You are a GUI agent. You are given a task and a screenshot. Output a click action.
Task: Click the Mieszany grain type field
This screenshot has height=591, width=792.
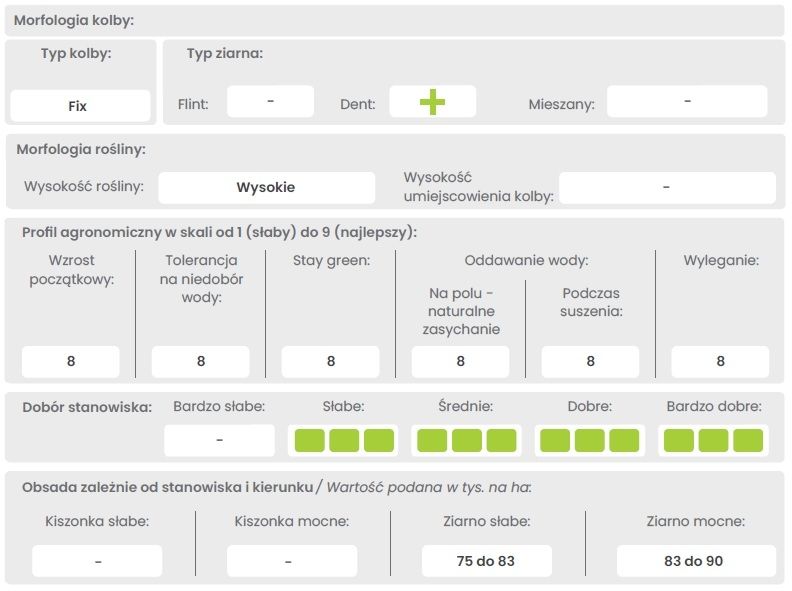687,102
